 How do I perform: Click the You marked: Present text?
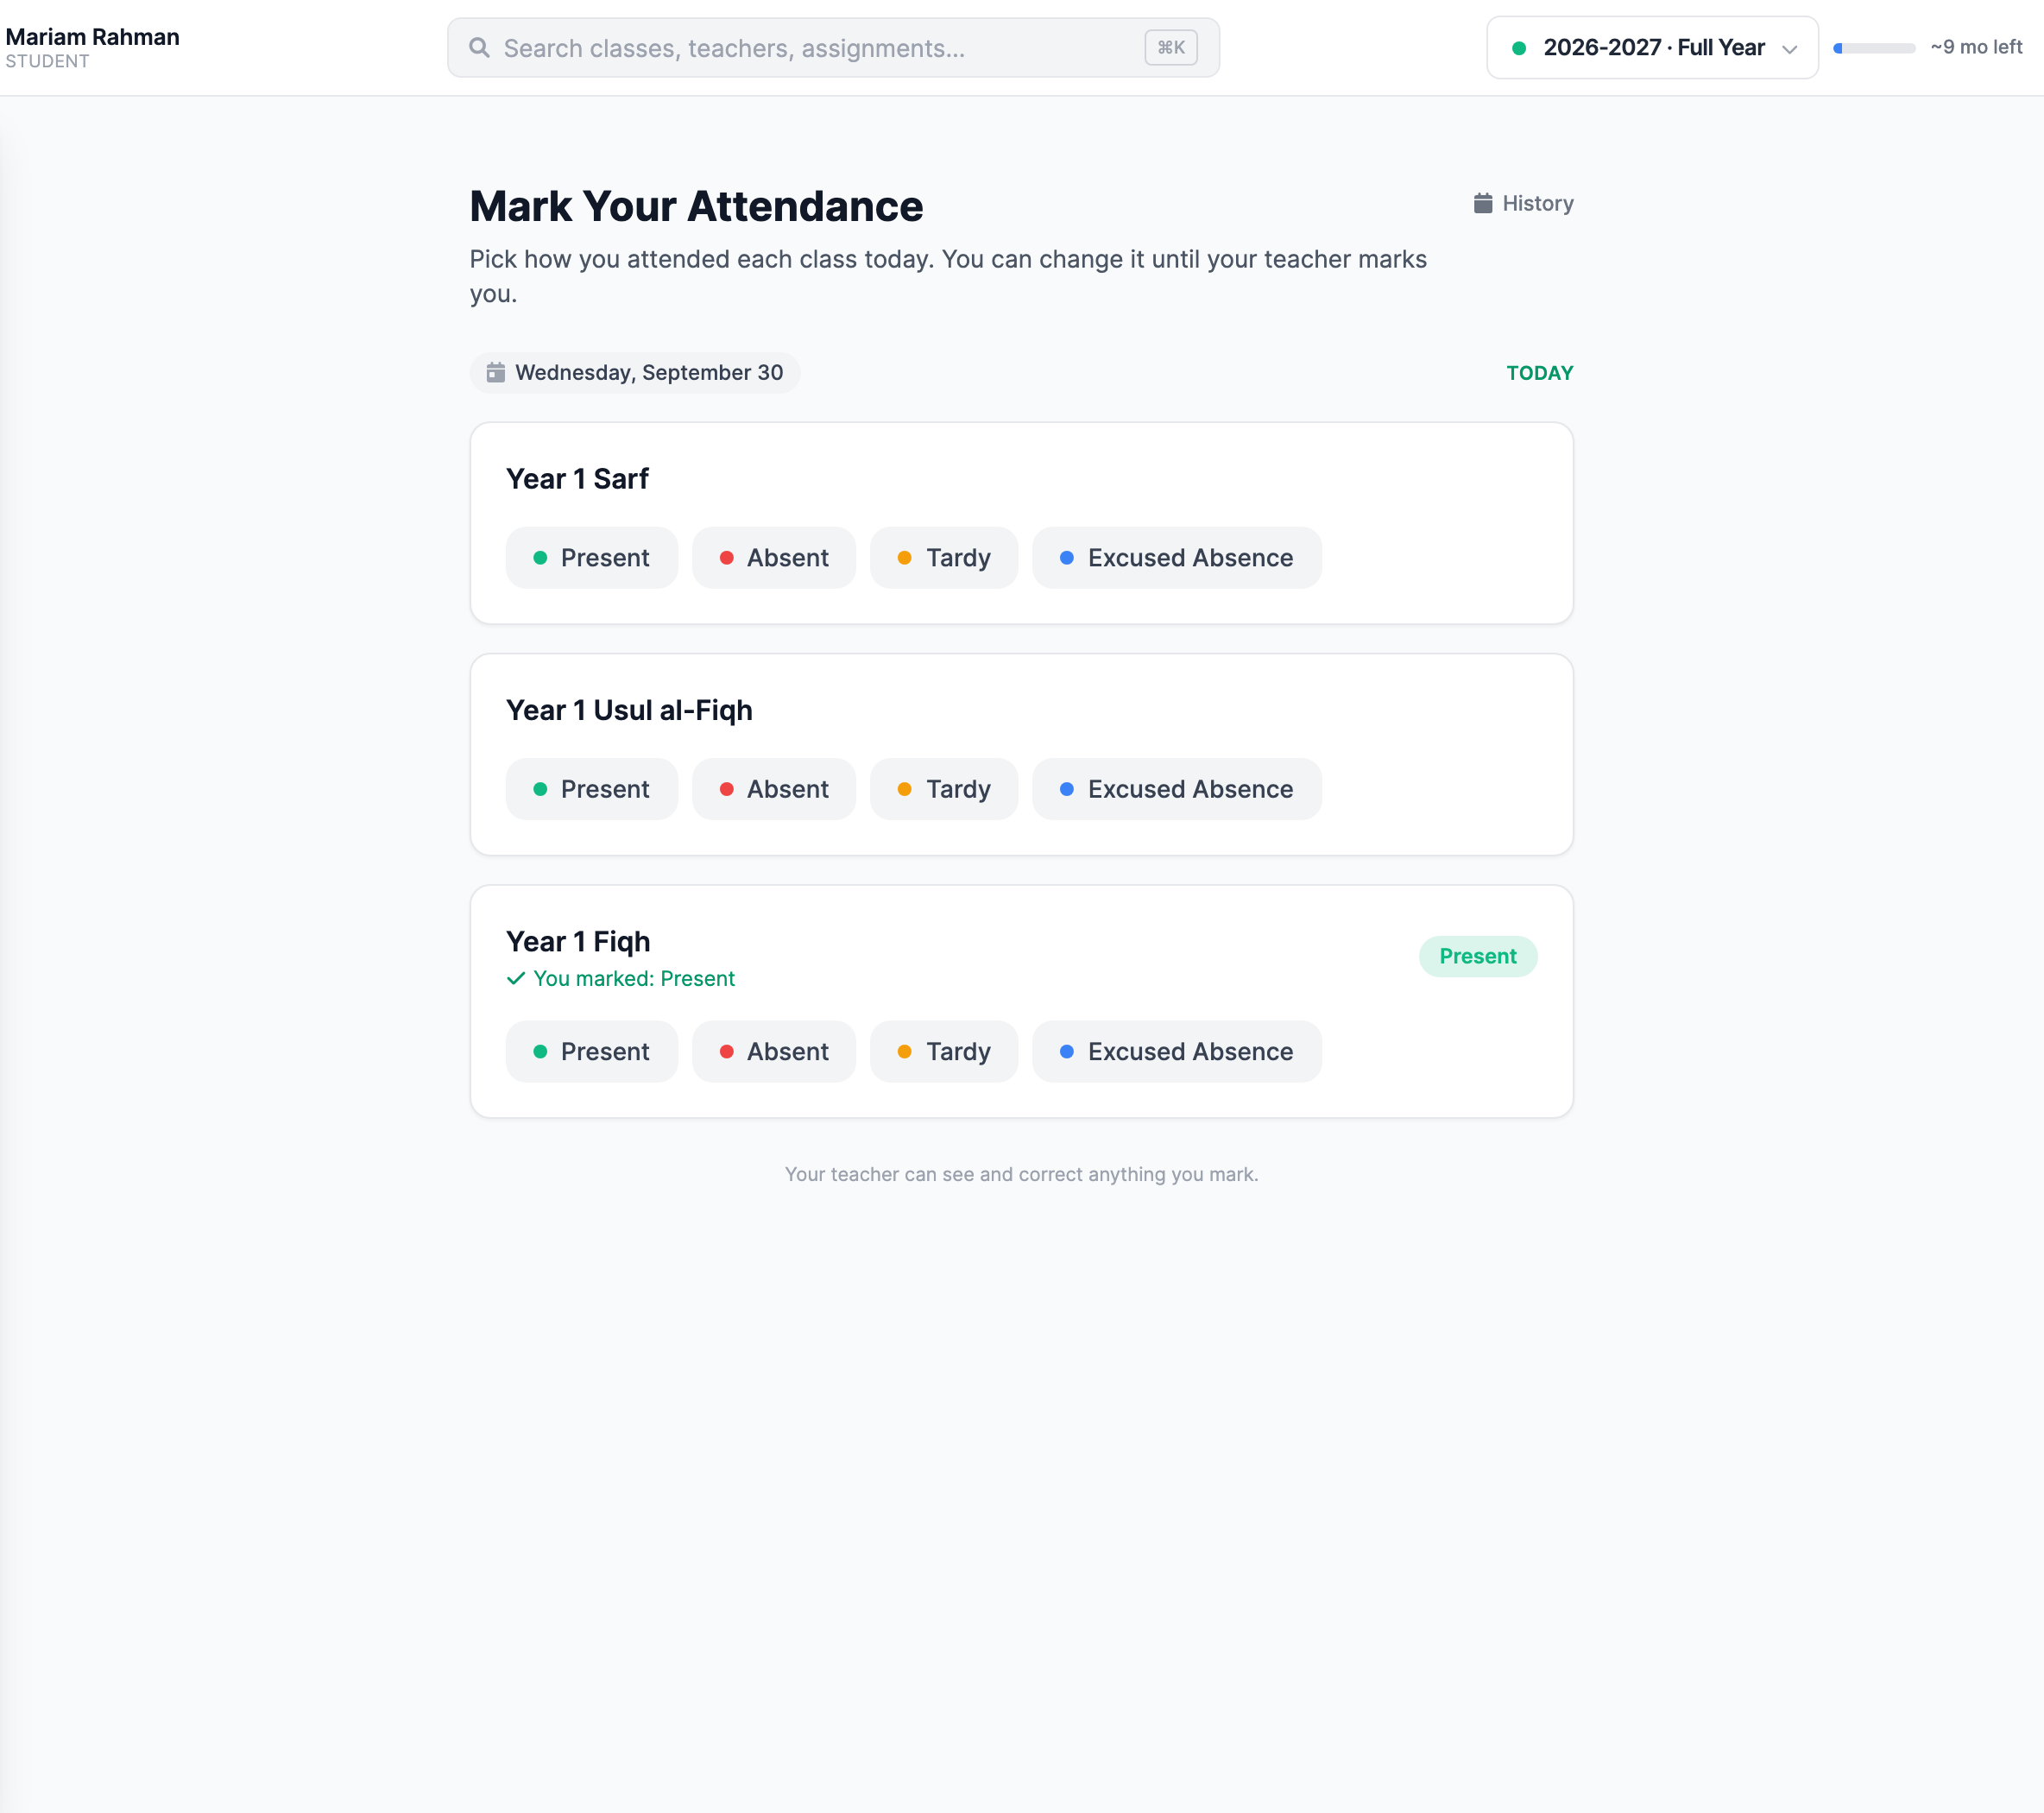634,979
